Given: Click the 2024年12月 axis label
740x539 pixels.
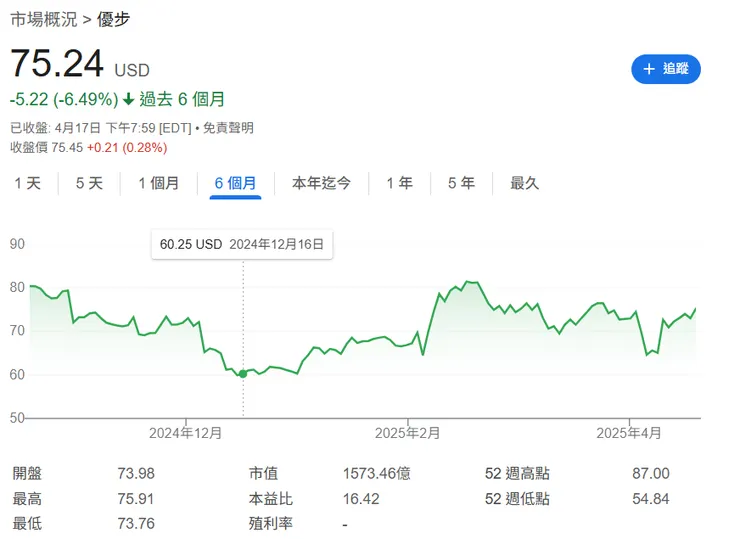Looking at the screenshot, I should pyautogui.click(x=185, y=433).
